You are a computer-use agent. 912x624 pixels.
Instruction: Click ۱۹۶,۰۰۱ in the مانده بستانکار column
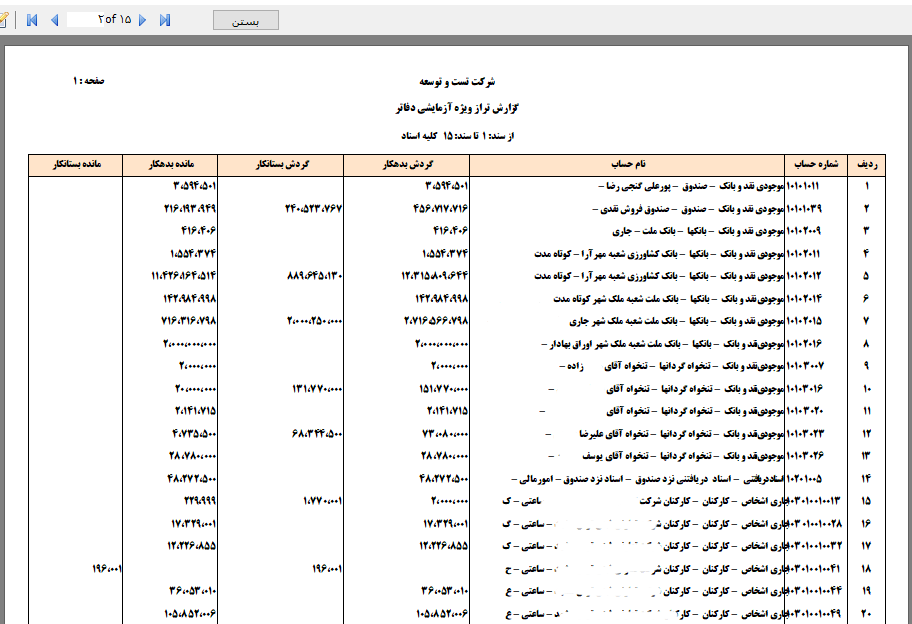[107, 569]
